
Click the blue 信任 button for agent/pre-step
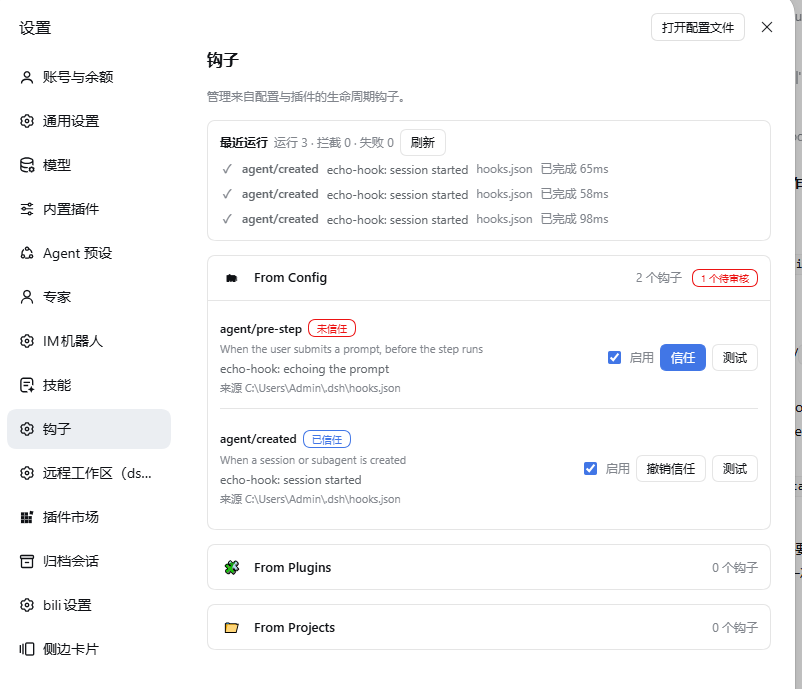point(683,358)
